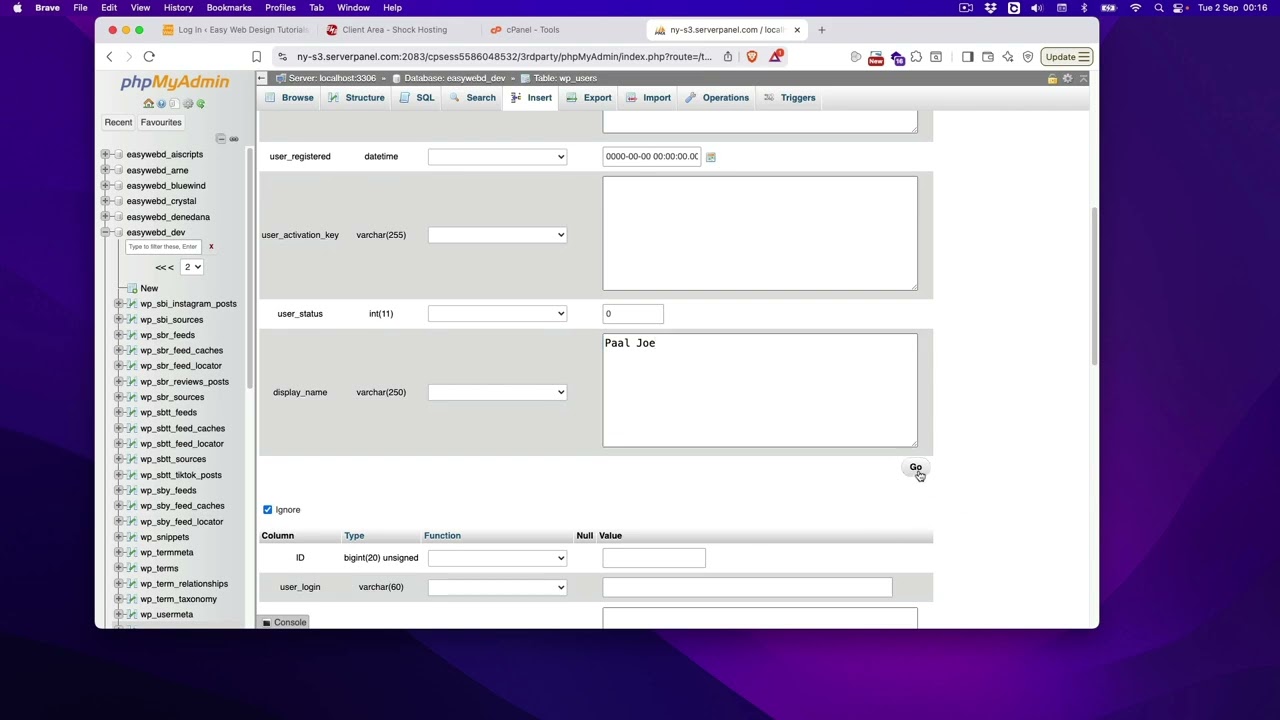The width and height of the screenshot is (1280, 720).
Task: Select page number dropdown in navigation tree
Action: point(192,267)
